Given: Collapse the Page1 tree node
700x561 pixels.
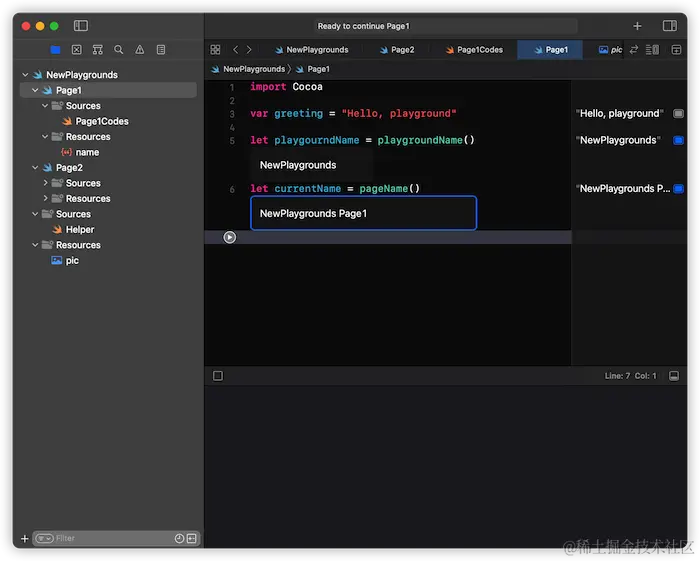Looking at the screenshot, I should (35, 90).
